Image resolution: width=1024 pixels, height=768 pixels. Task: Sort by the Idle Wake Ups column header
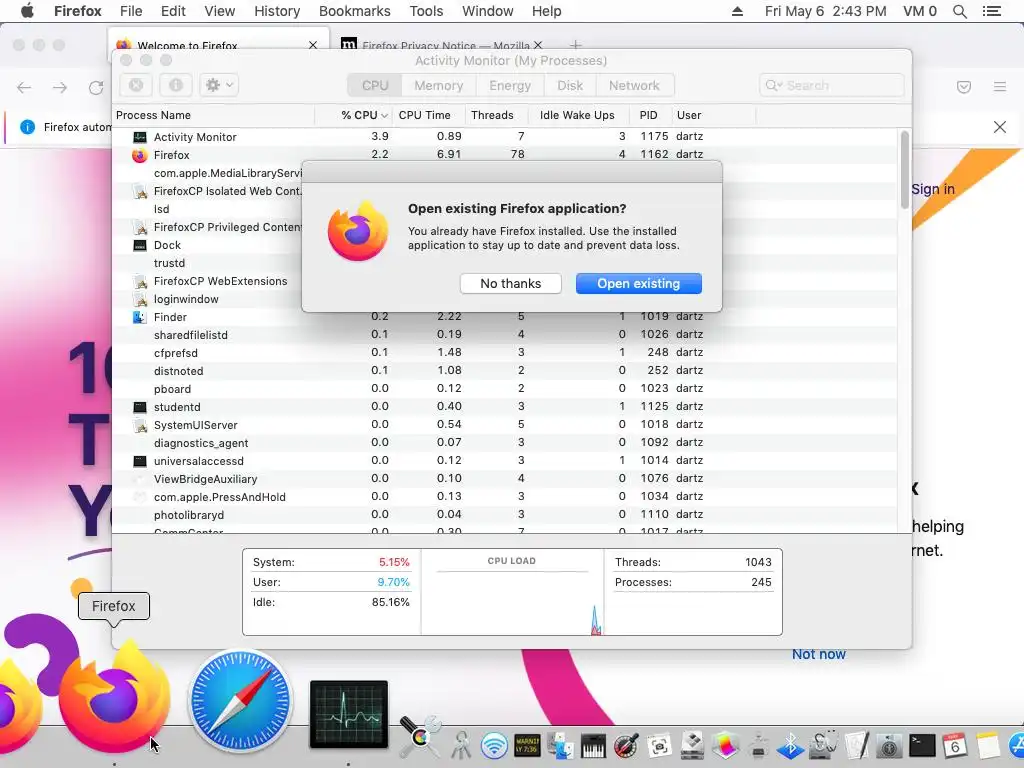[579, 115]
